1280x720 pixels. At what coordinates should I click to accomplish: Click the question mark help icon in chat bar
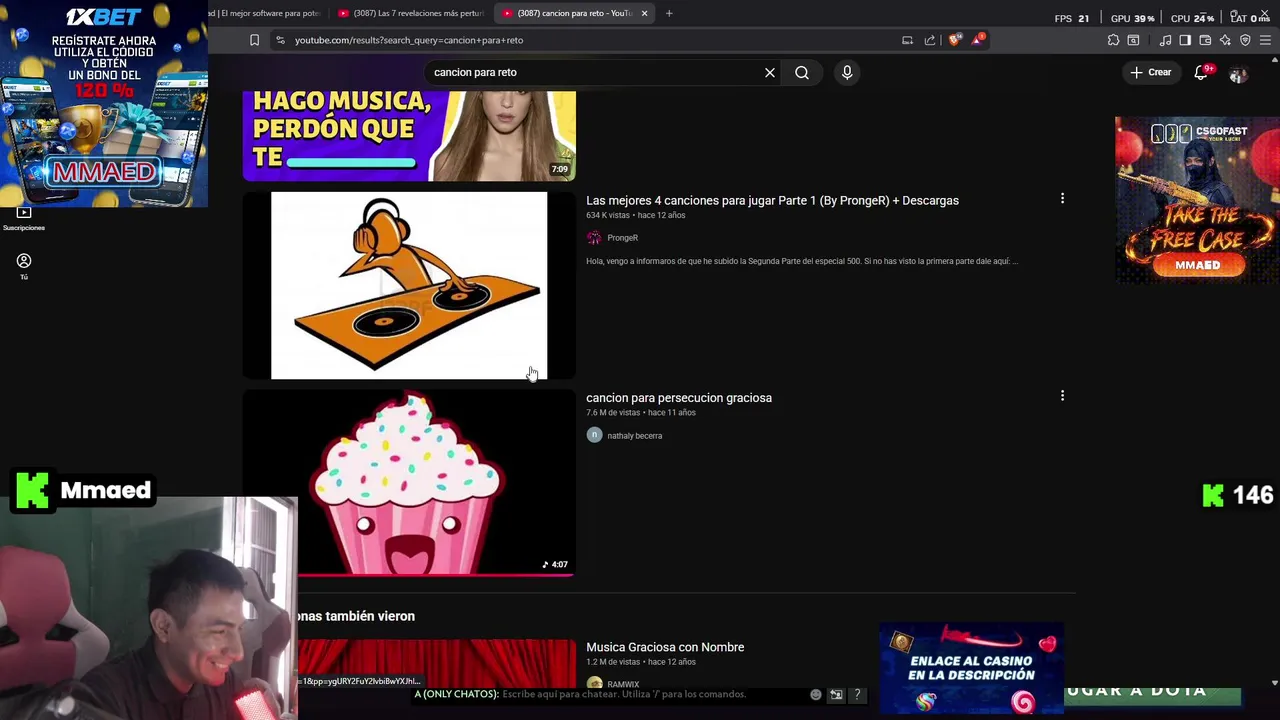pos(857,694)
